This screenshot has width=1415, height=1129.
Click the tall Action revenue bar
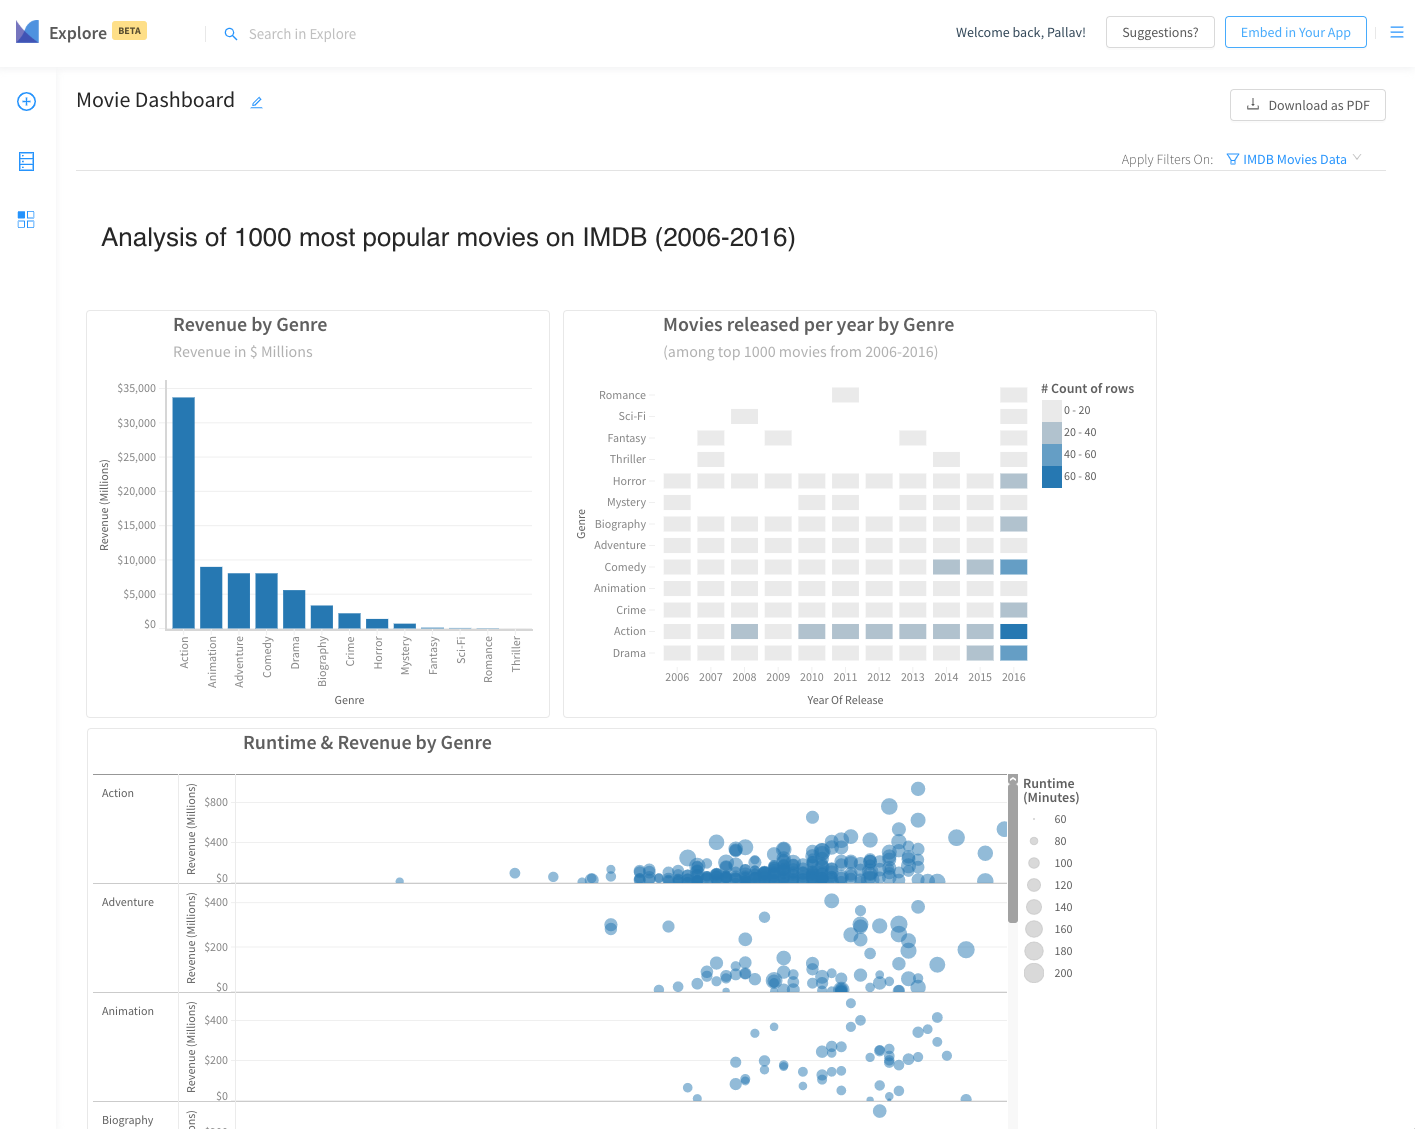[x=184, y=513]
